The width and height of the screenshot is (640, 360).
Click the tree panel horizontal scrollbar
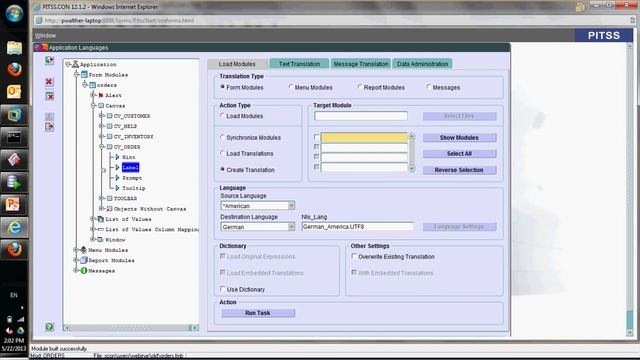pos(131,327)
